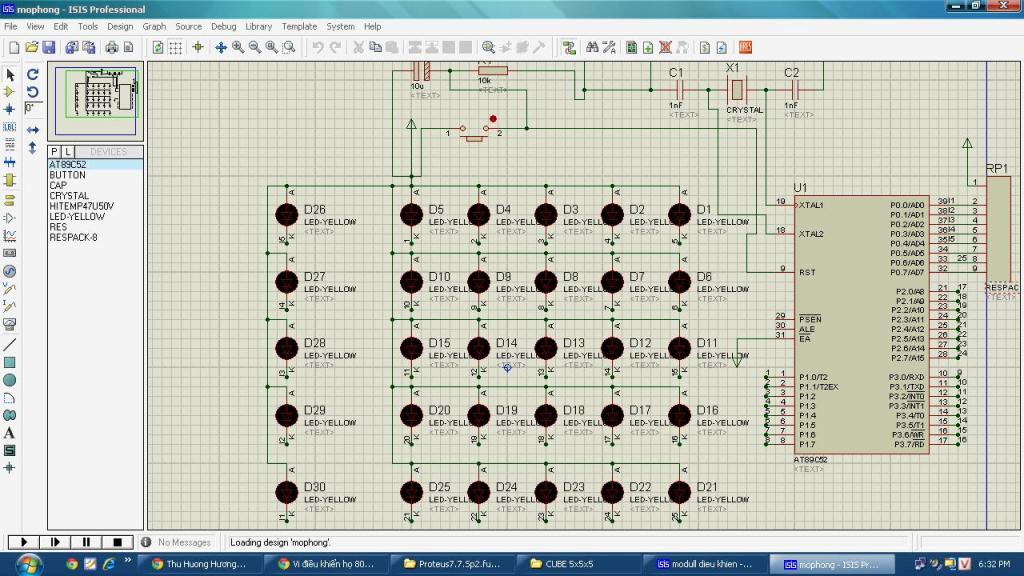Open the Pick devices P button

pyautogui.click(x=54, y=152)
